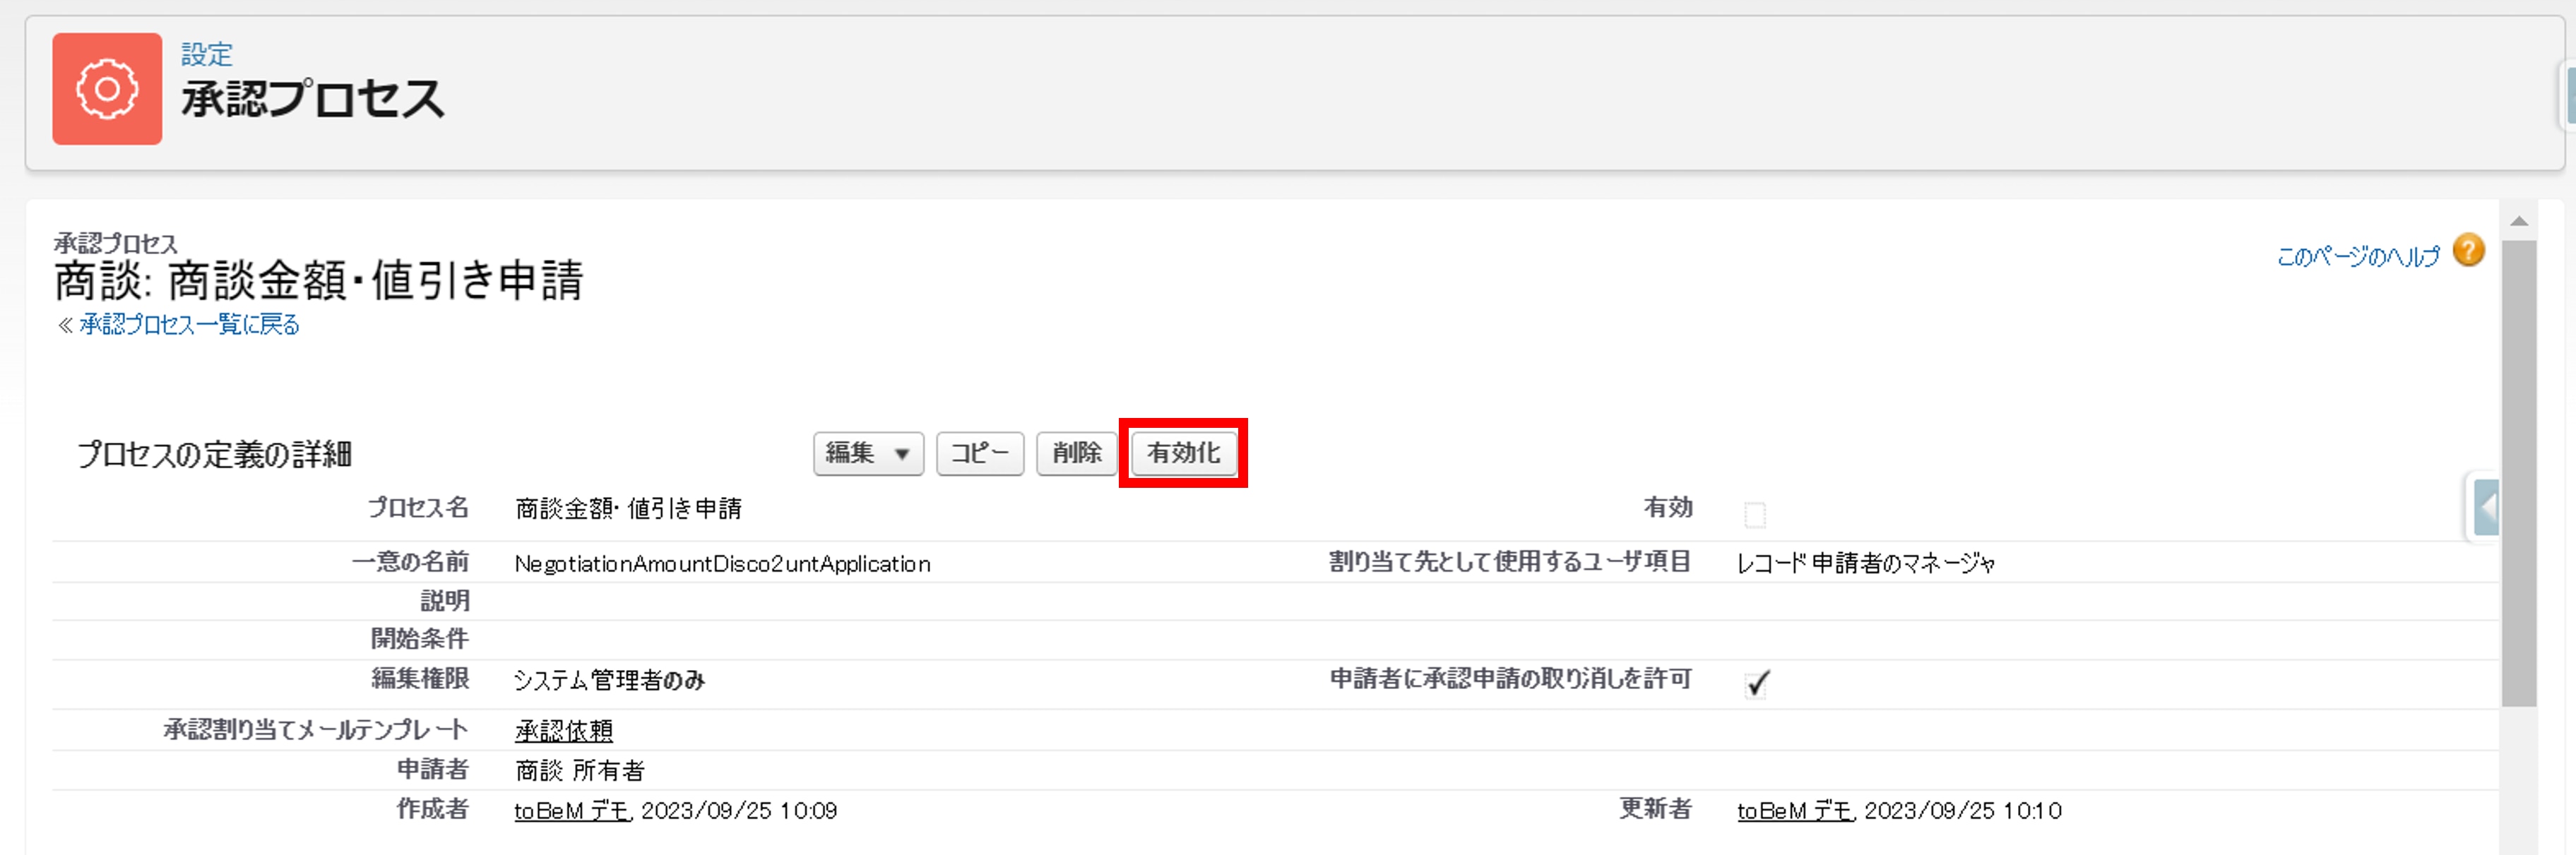Open このページのヘルプ link

tap(2358, 257)
